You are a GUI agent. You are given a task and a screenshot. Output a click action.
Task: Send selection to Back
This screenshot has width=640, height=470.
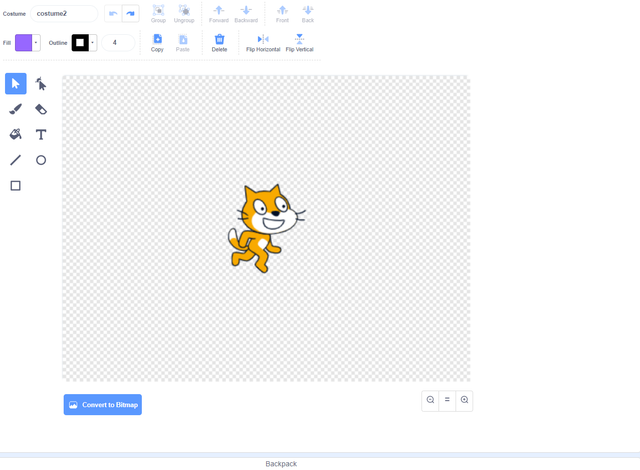click(308, 14)
